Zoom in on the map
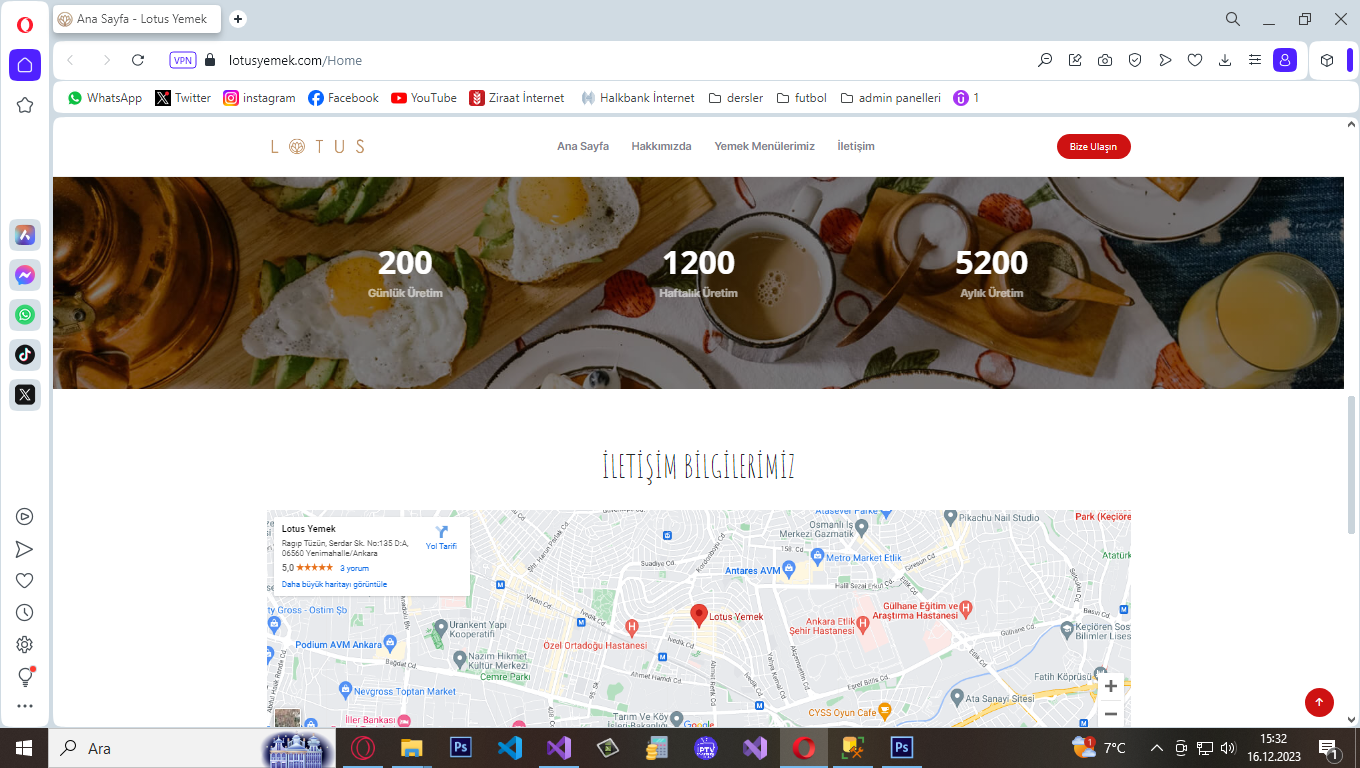The width and height of the screenshot is (1360, 768). pos(1110,686)
